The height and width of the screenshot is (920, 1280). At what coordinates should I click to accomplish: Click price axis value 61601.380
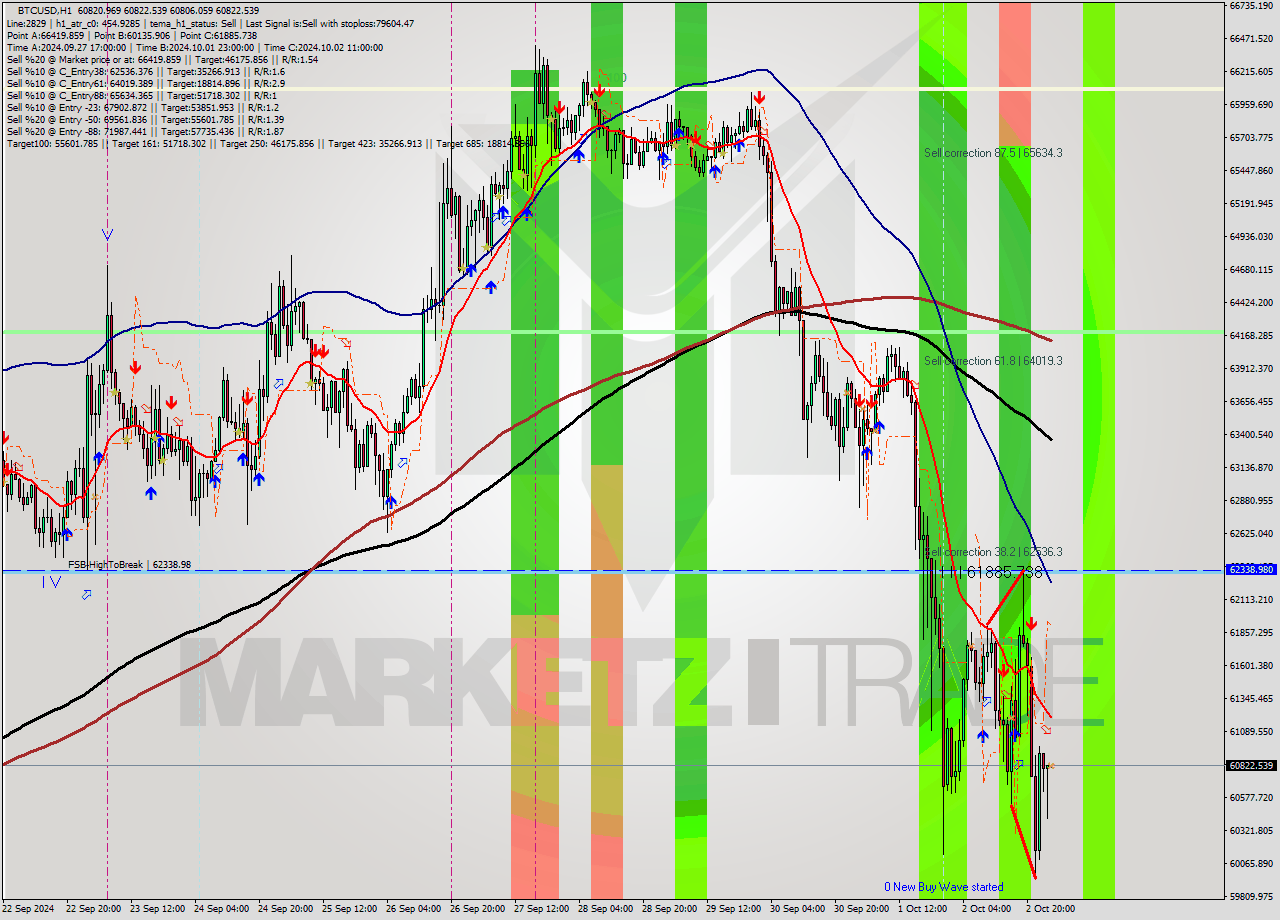coord(1250,666)
